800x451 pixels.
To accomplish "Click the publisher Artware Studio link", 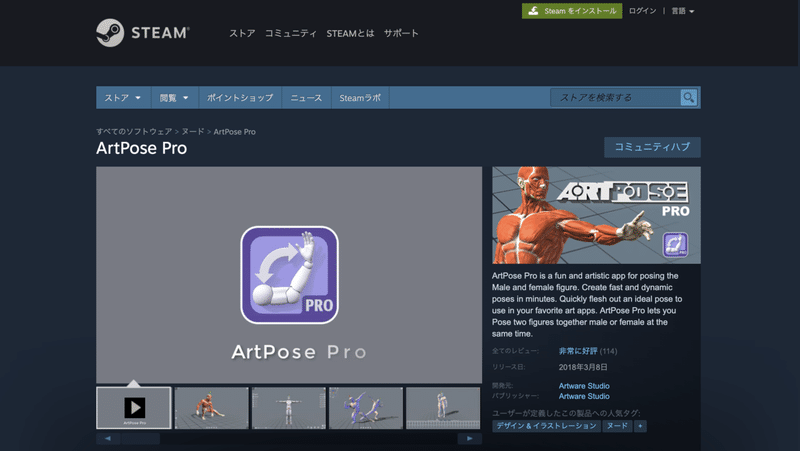I will [x=584, y=396].
